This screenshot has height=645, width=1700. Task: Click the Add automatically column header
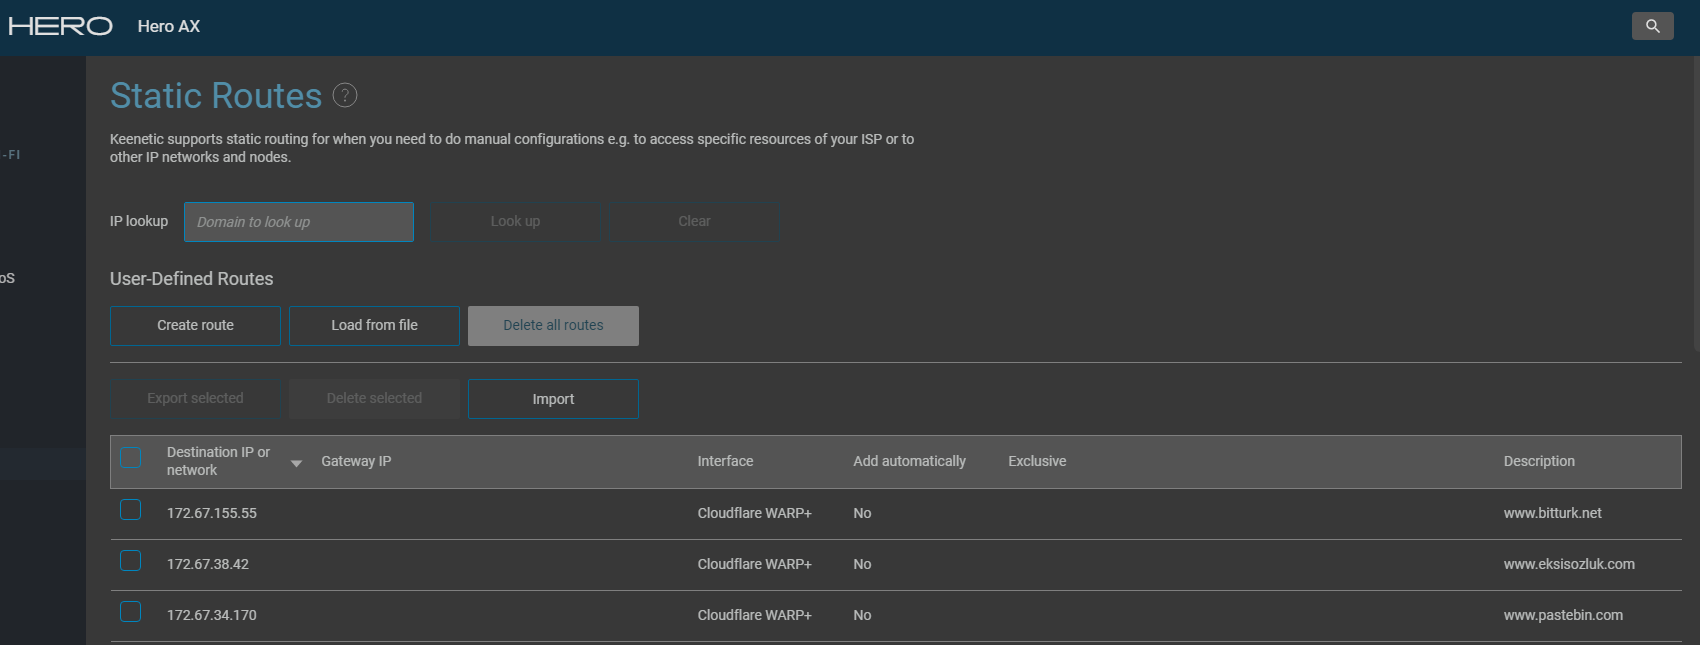pyautogui.click(x=909, y=461)
